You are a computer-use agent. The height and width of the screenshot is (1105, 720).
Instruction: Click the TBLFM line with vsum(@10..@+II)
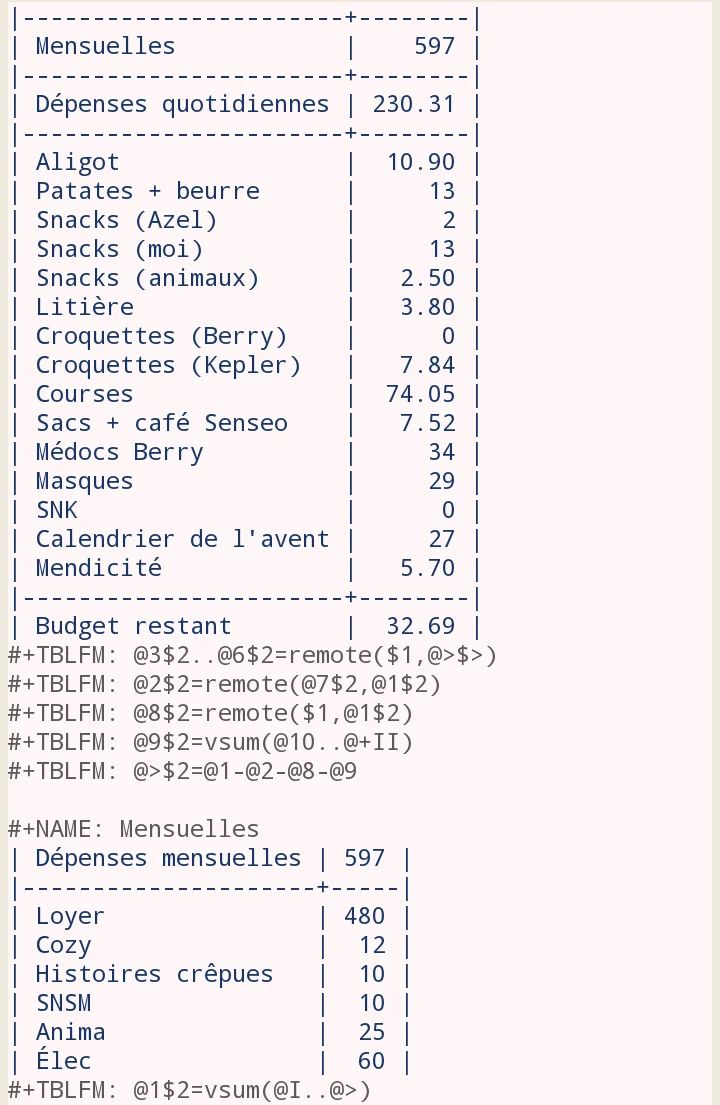tap(211, 742)
